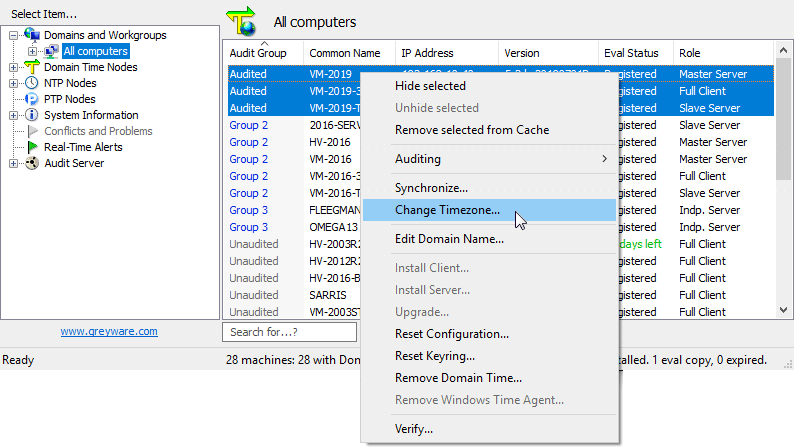
Task: Click the Real-Time Alerts green flag icon
Action: click(x=33, y=147)
